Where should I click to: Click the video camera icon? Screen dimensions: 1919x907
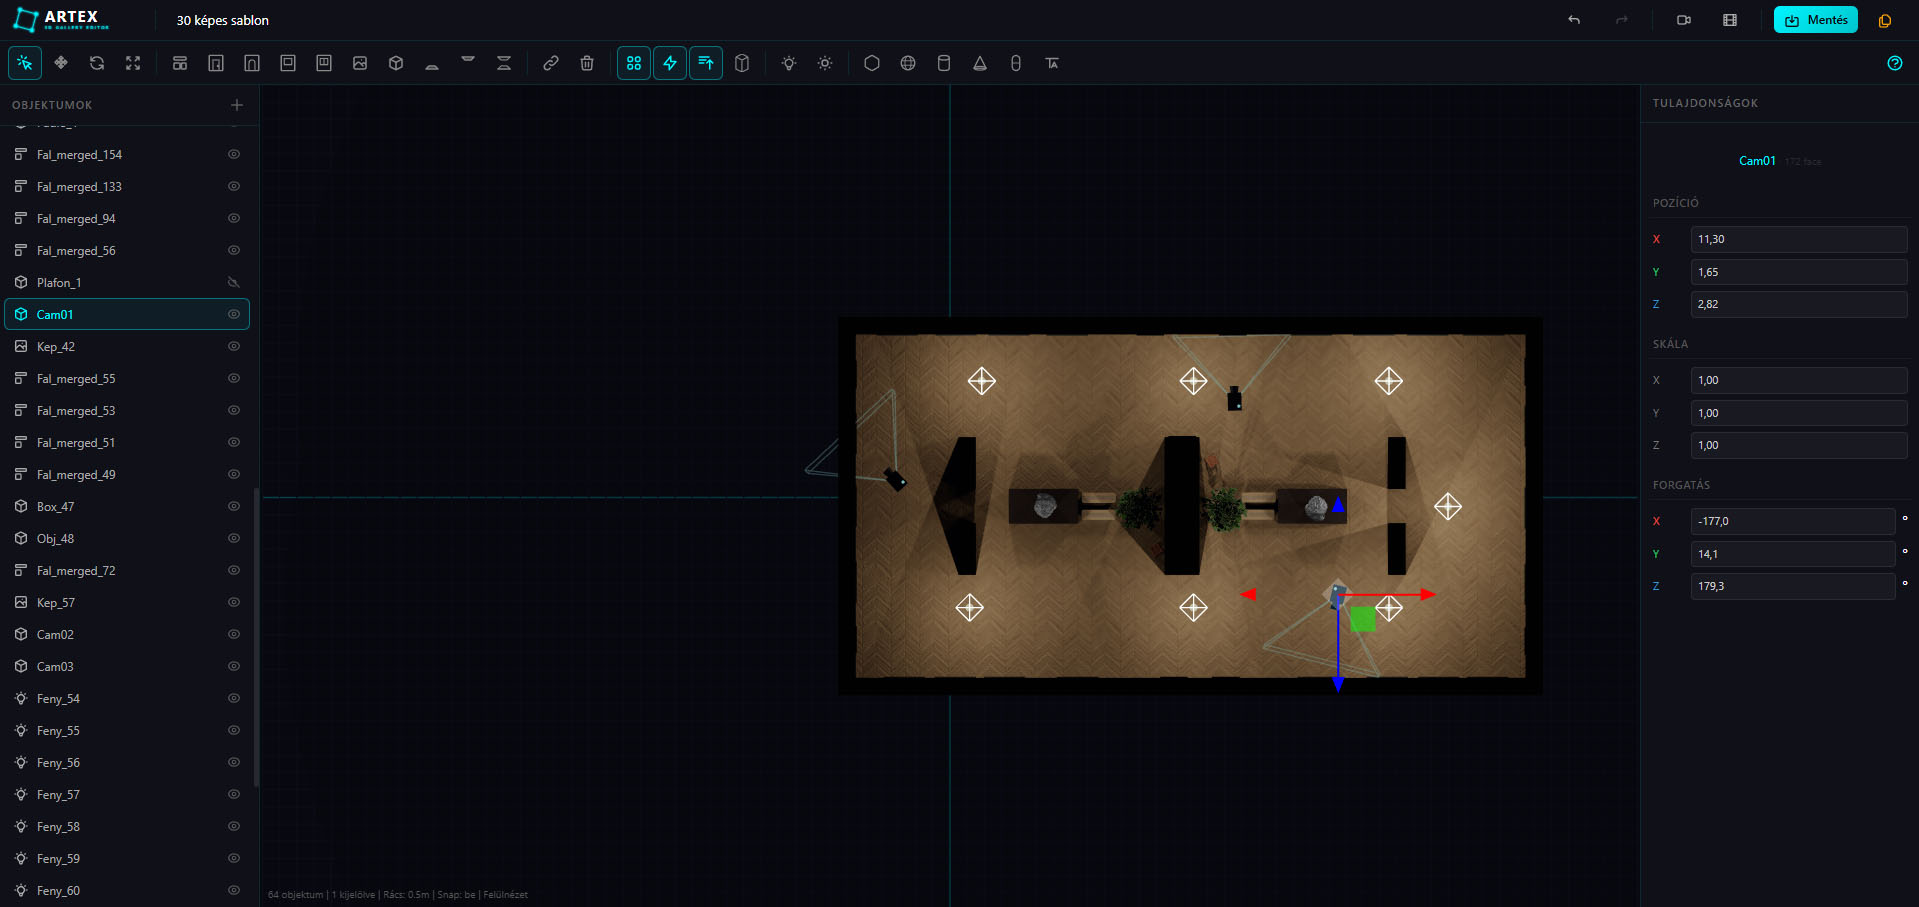1684,20
